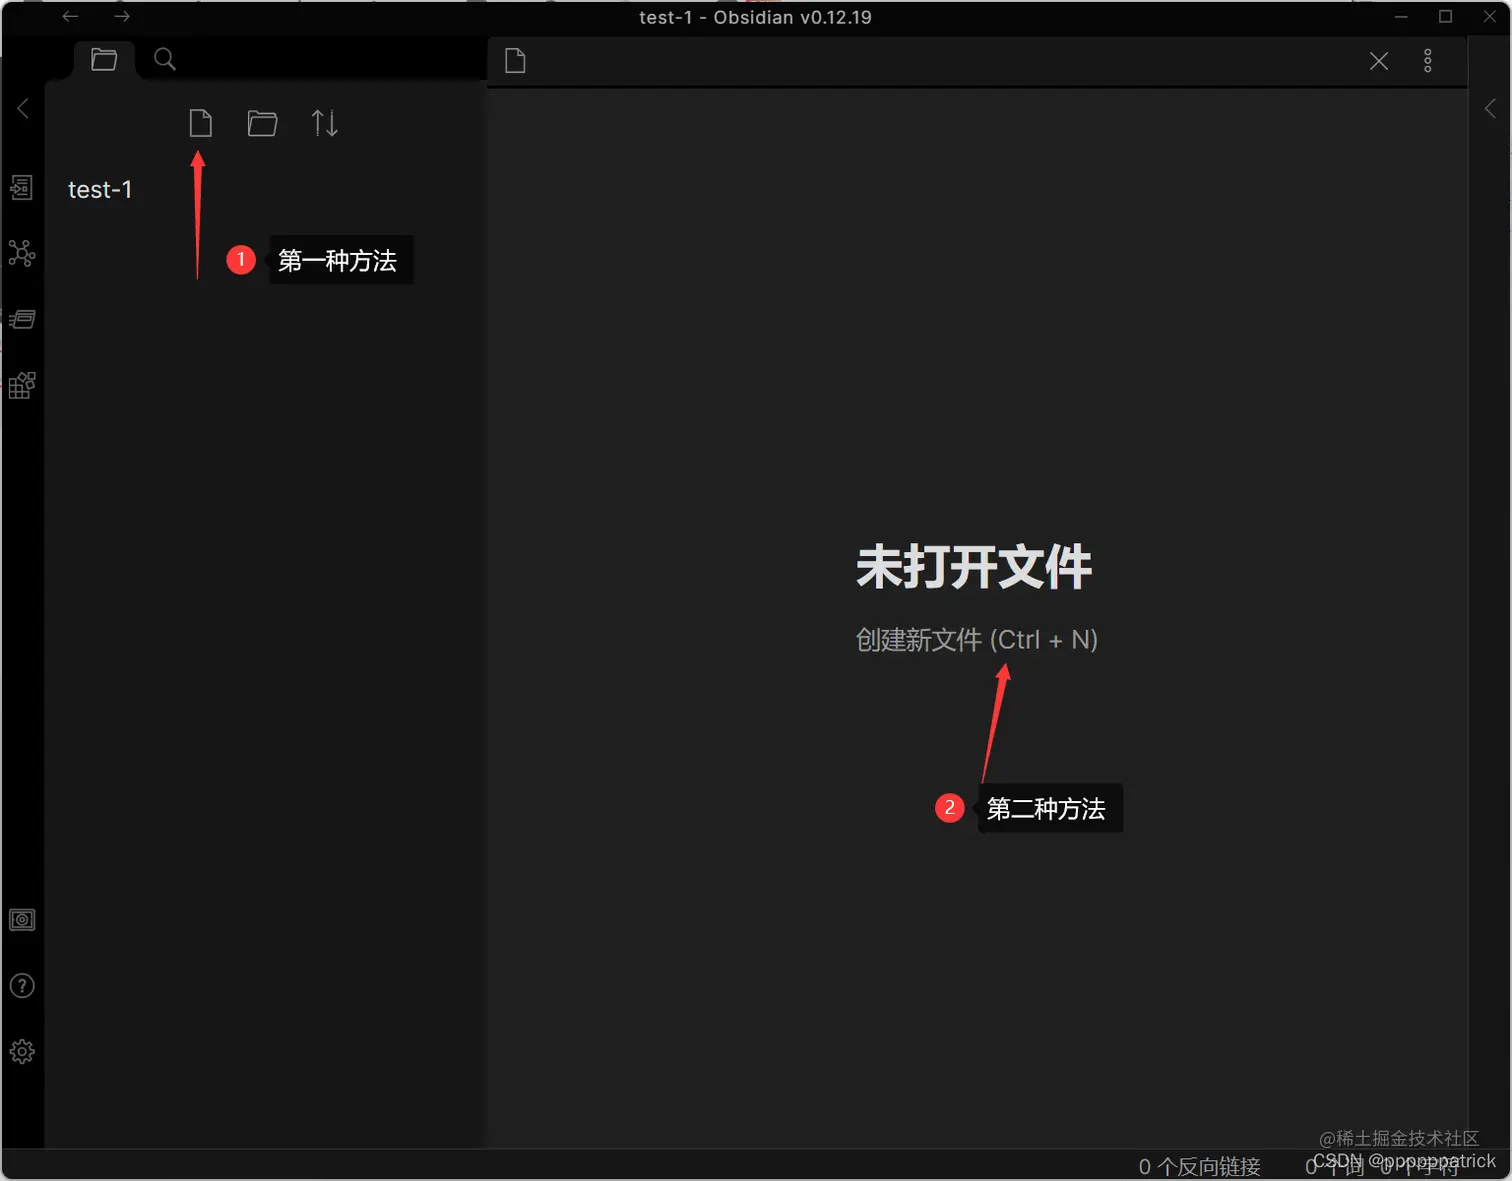
Task: Close the empty note pane
Action: pyautogui.click(x=1379, y=60)
